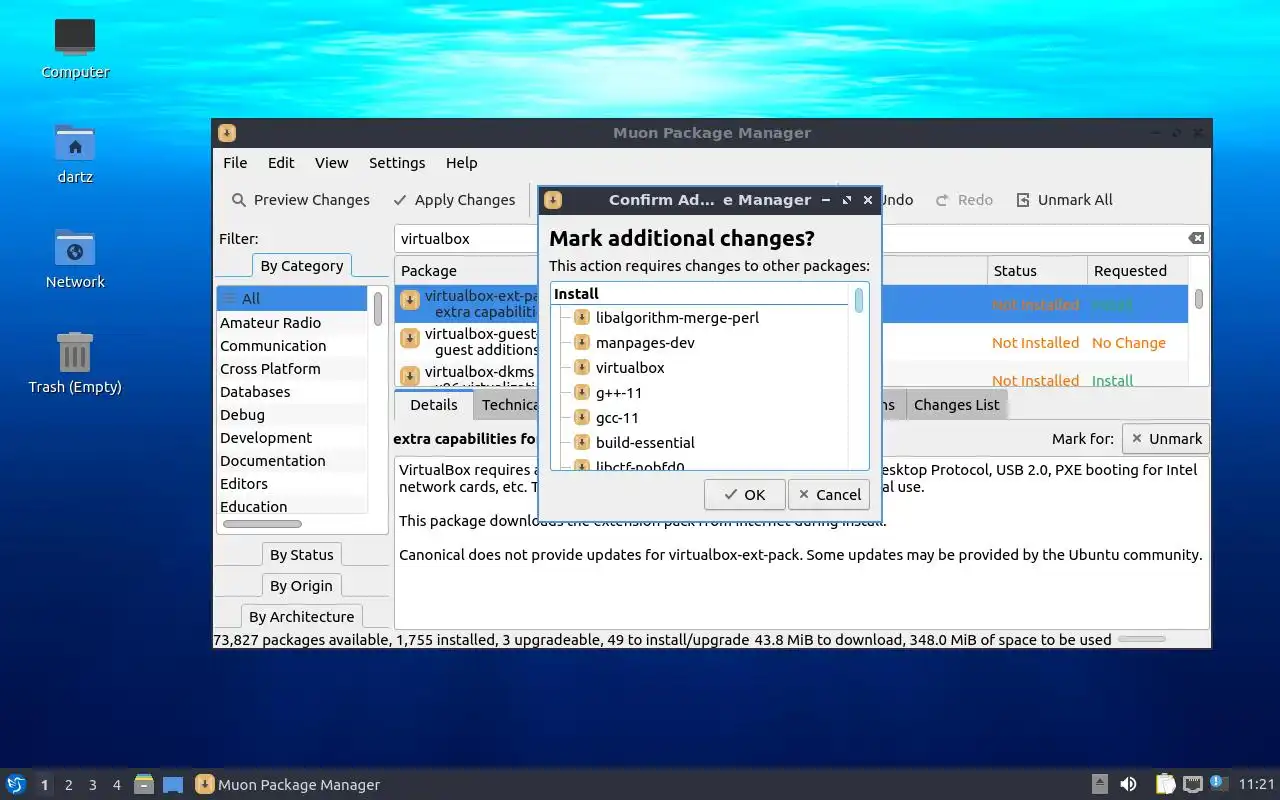Open the Changes List tab
Screen dimensions: 1280x800
tap(957, 405)
